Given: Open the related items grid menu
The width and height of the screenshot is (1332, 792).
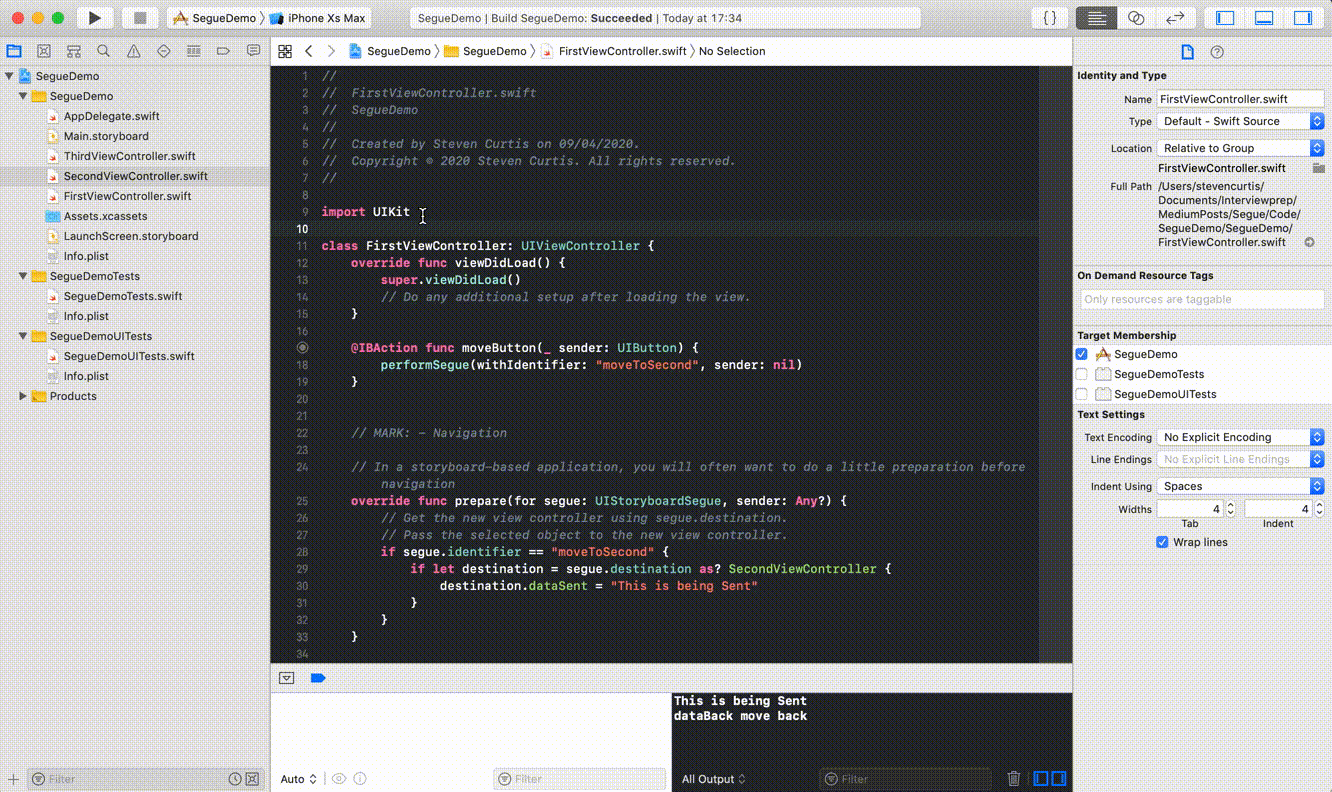Looking at the screenshot, I should pos(285,51).
